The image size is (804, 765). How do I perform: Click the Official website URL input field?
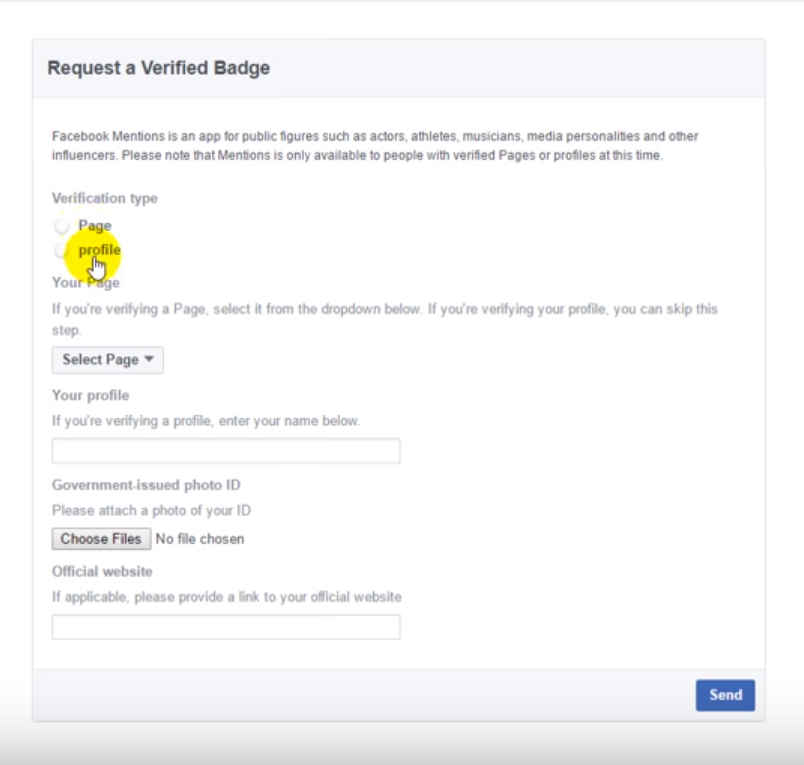click(x=225, y=626)
